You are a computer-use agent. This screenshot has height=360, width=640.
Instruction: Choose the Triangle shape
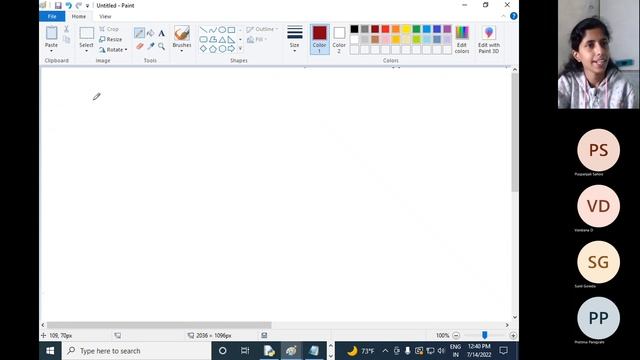pyautogui.click(x=222, y=40)
